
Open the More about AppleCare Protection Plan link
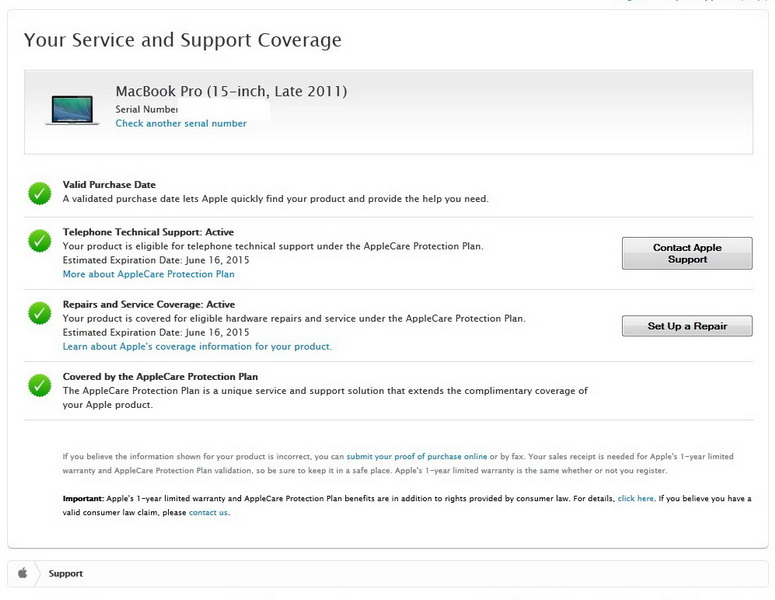[x=148, y=274]
